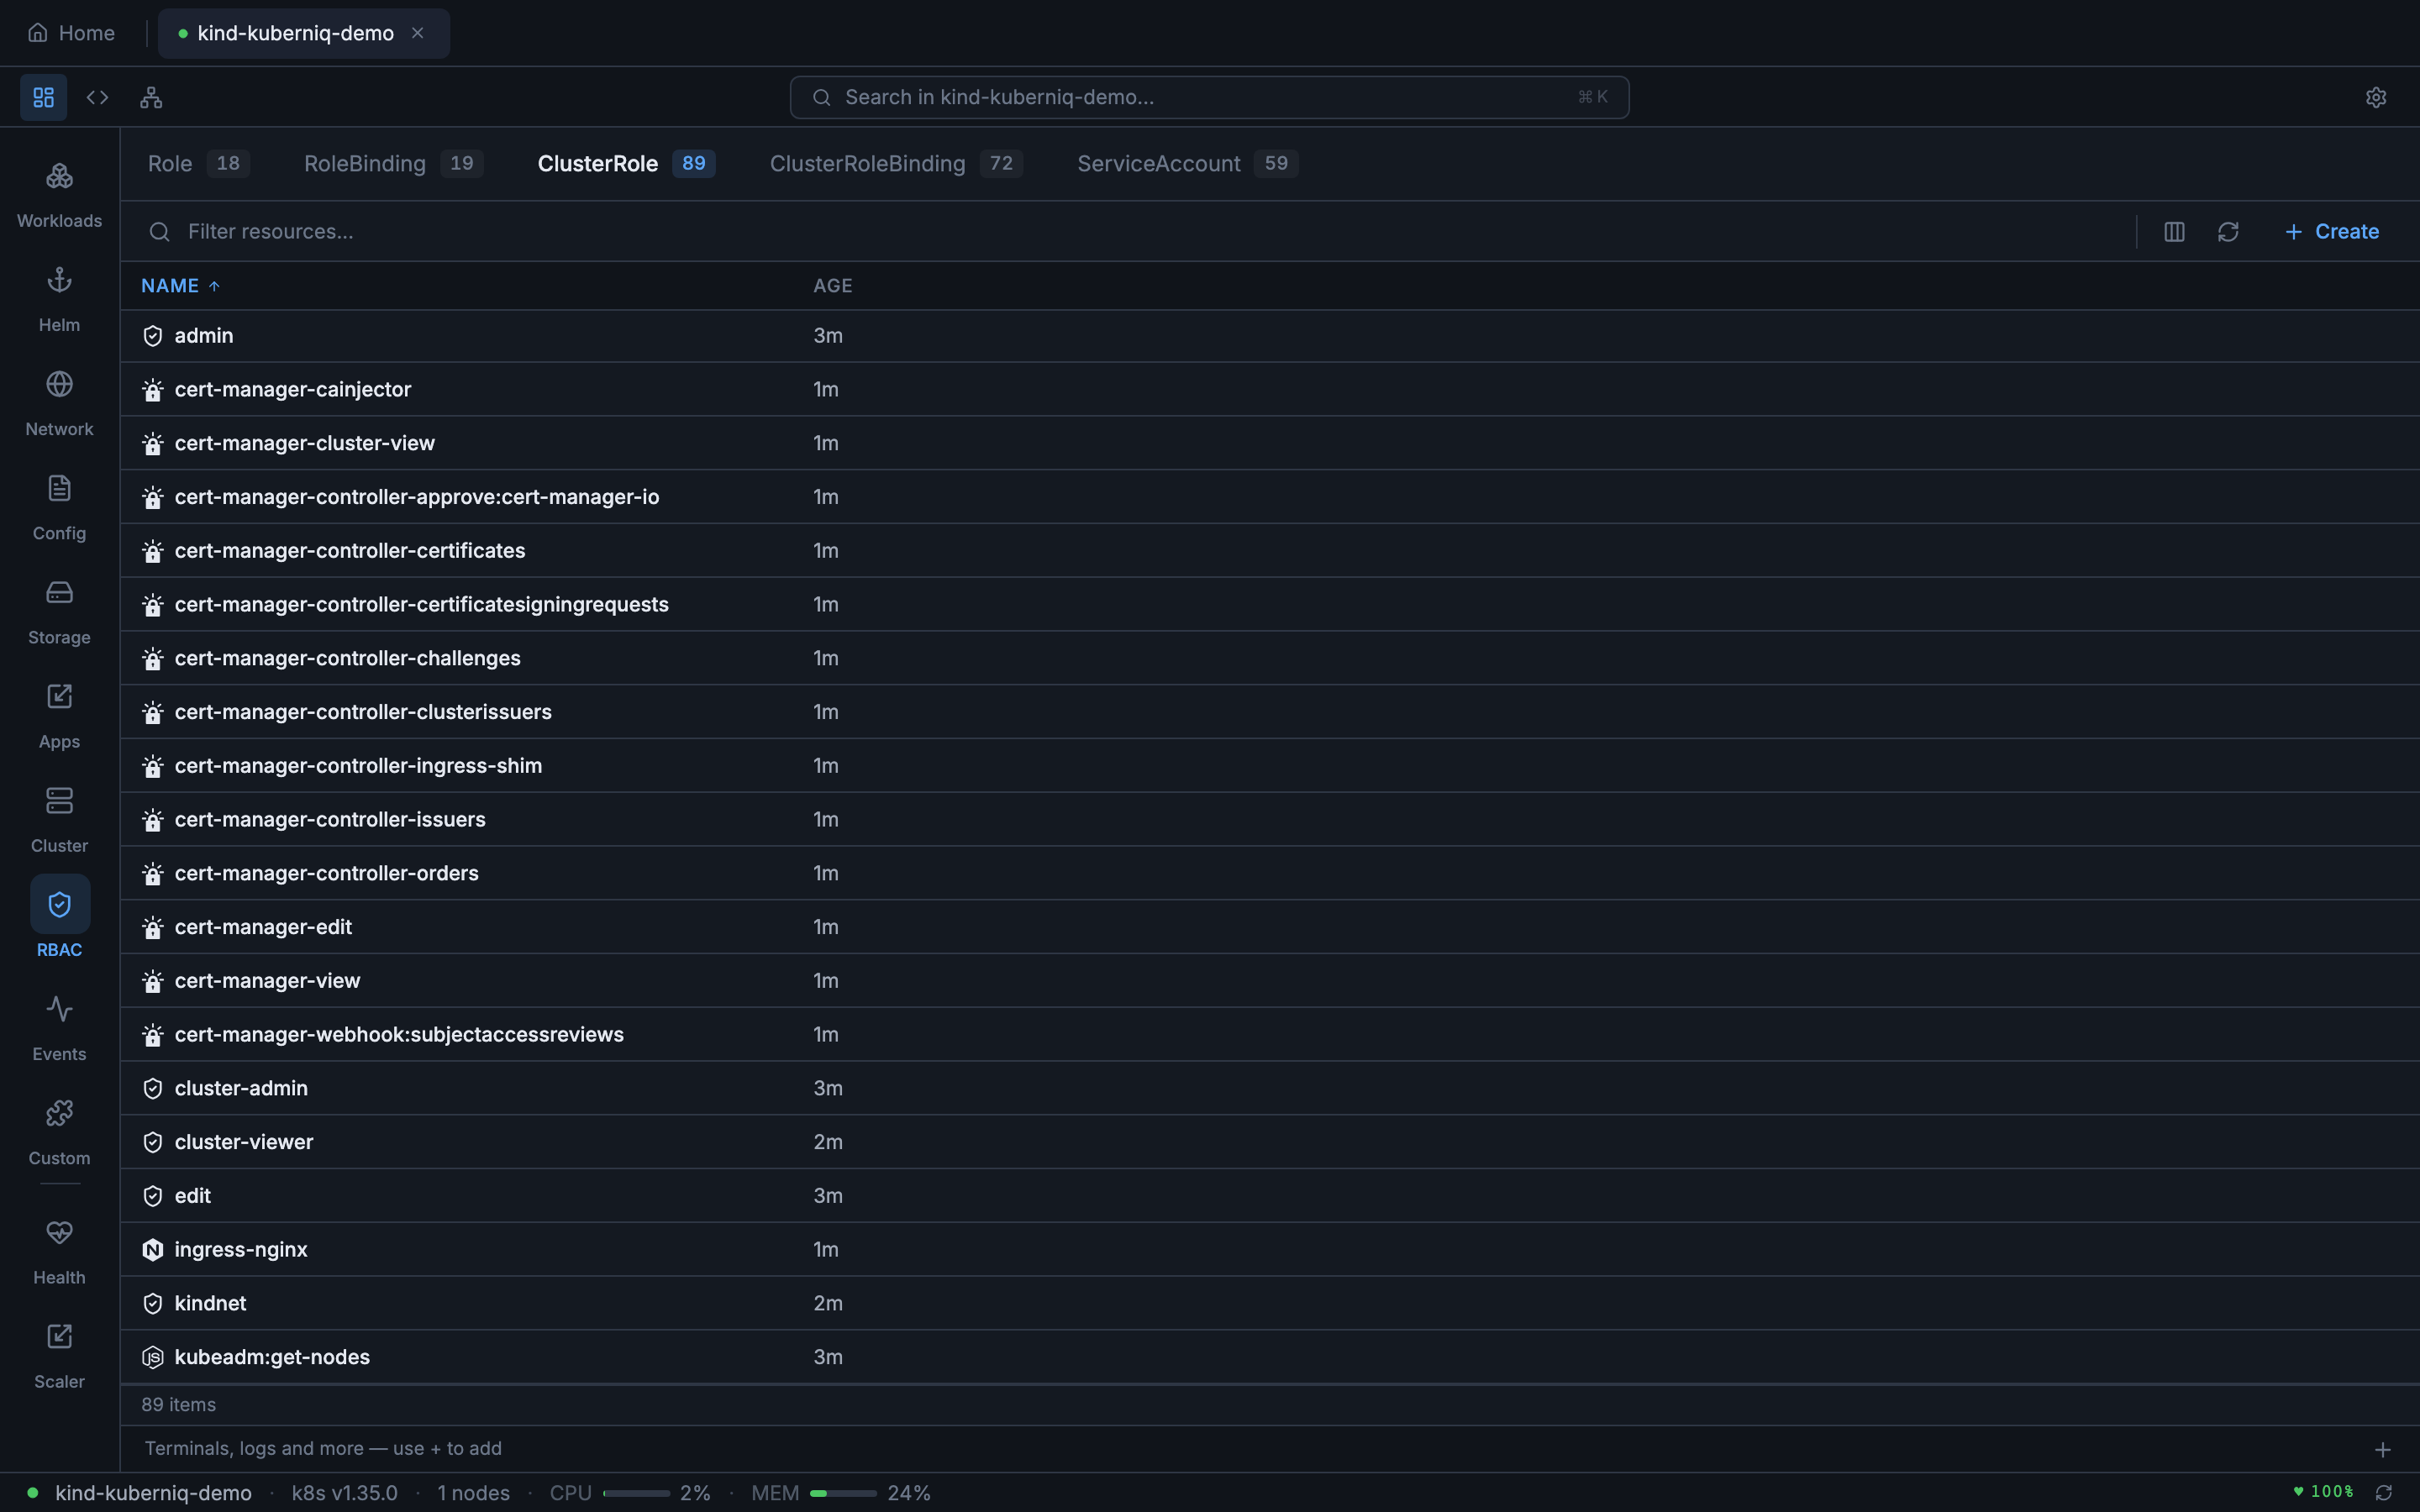The width and height of the screenshot is (2420, 1512).
Task: Switch to the ClusterRoleBinding tab
Action: (866, 163)
